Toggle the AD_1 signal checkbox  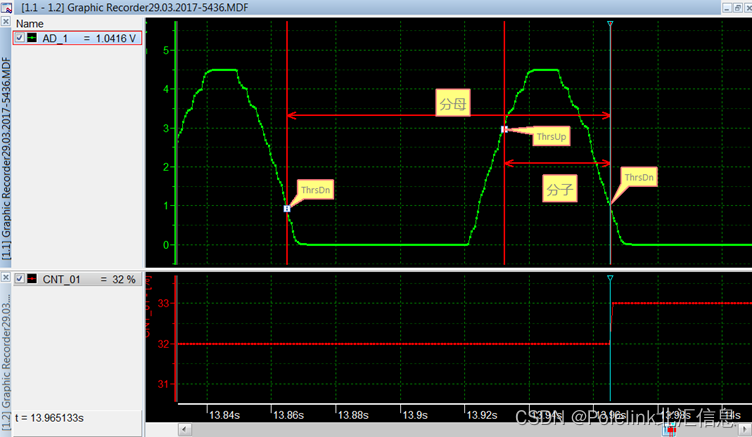pyautogui.click(x=20, y=38)
